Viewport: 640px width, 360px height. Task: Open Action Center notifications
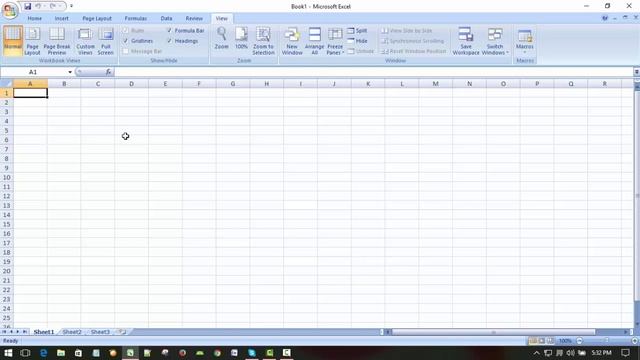[x=625, y=353]
